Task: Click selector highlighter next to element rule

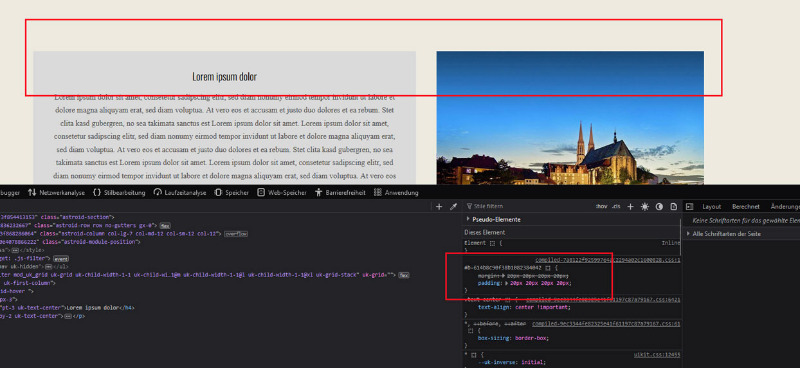Action: pyautogui.click(x=492, y=243)
